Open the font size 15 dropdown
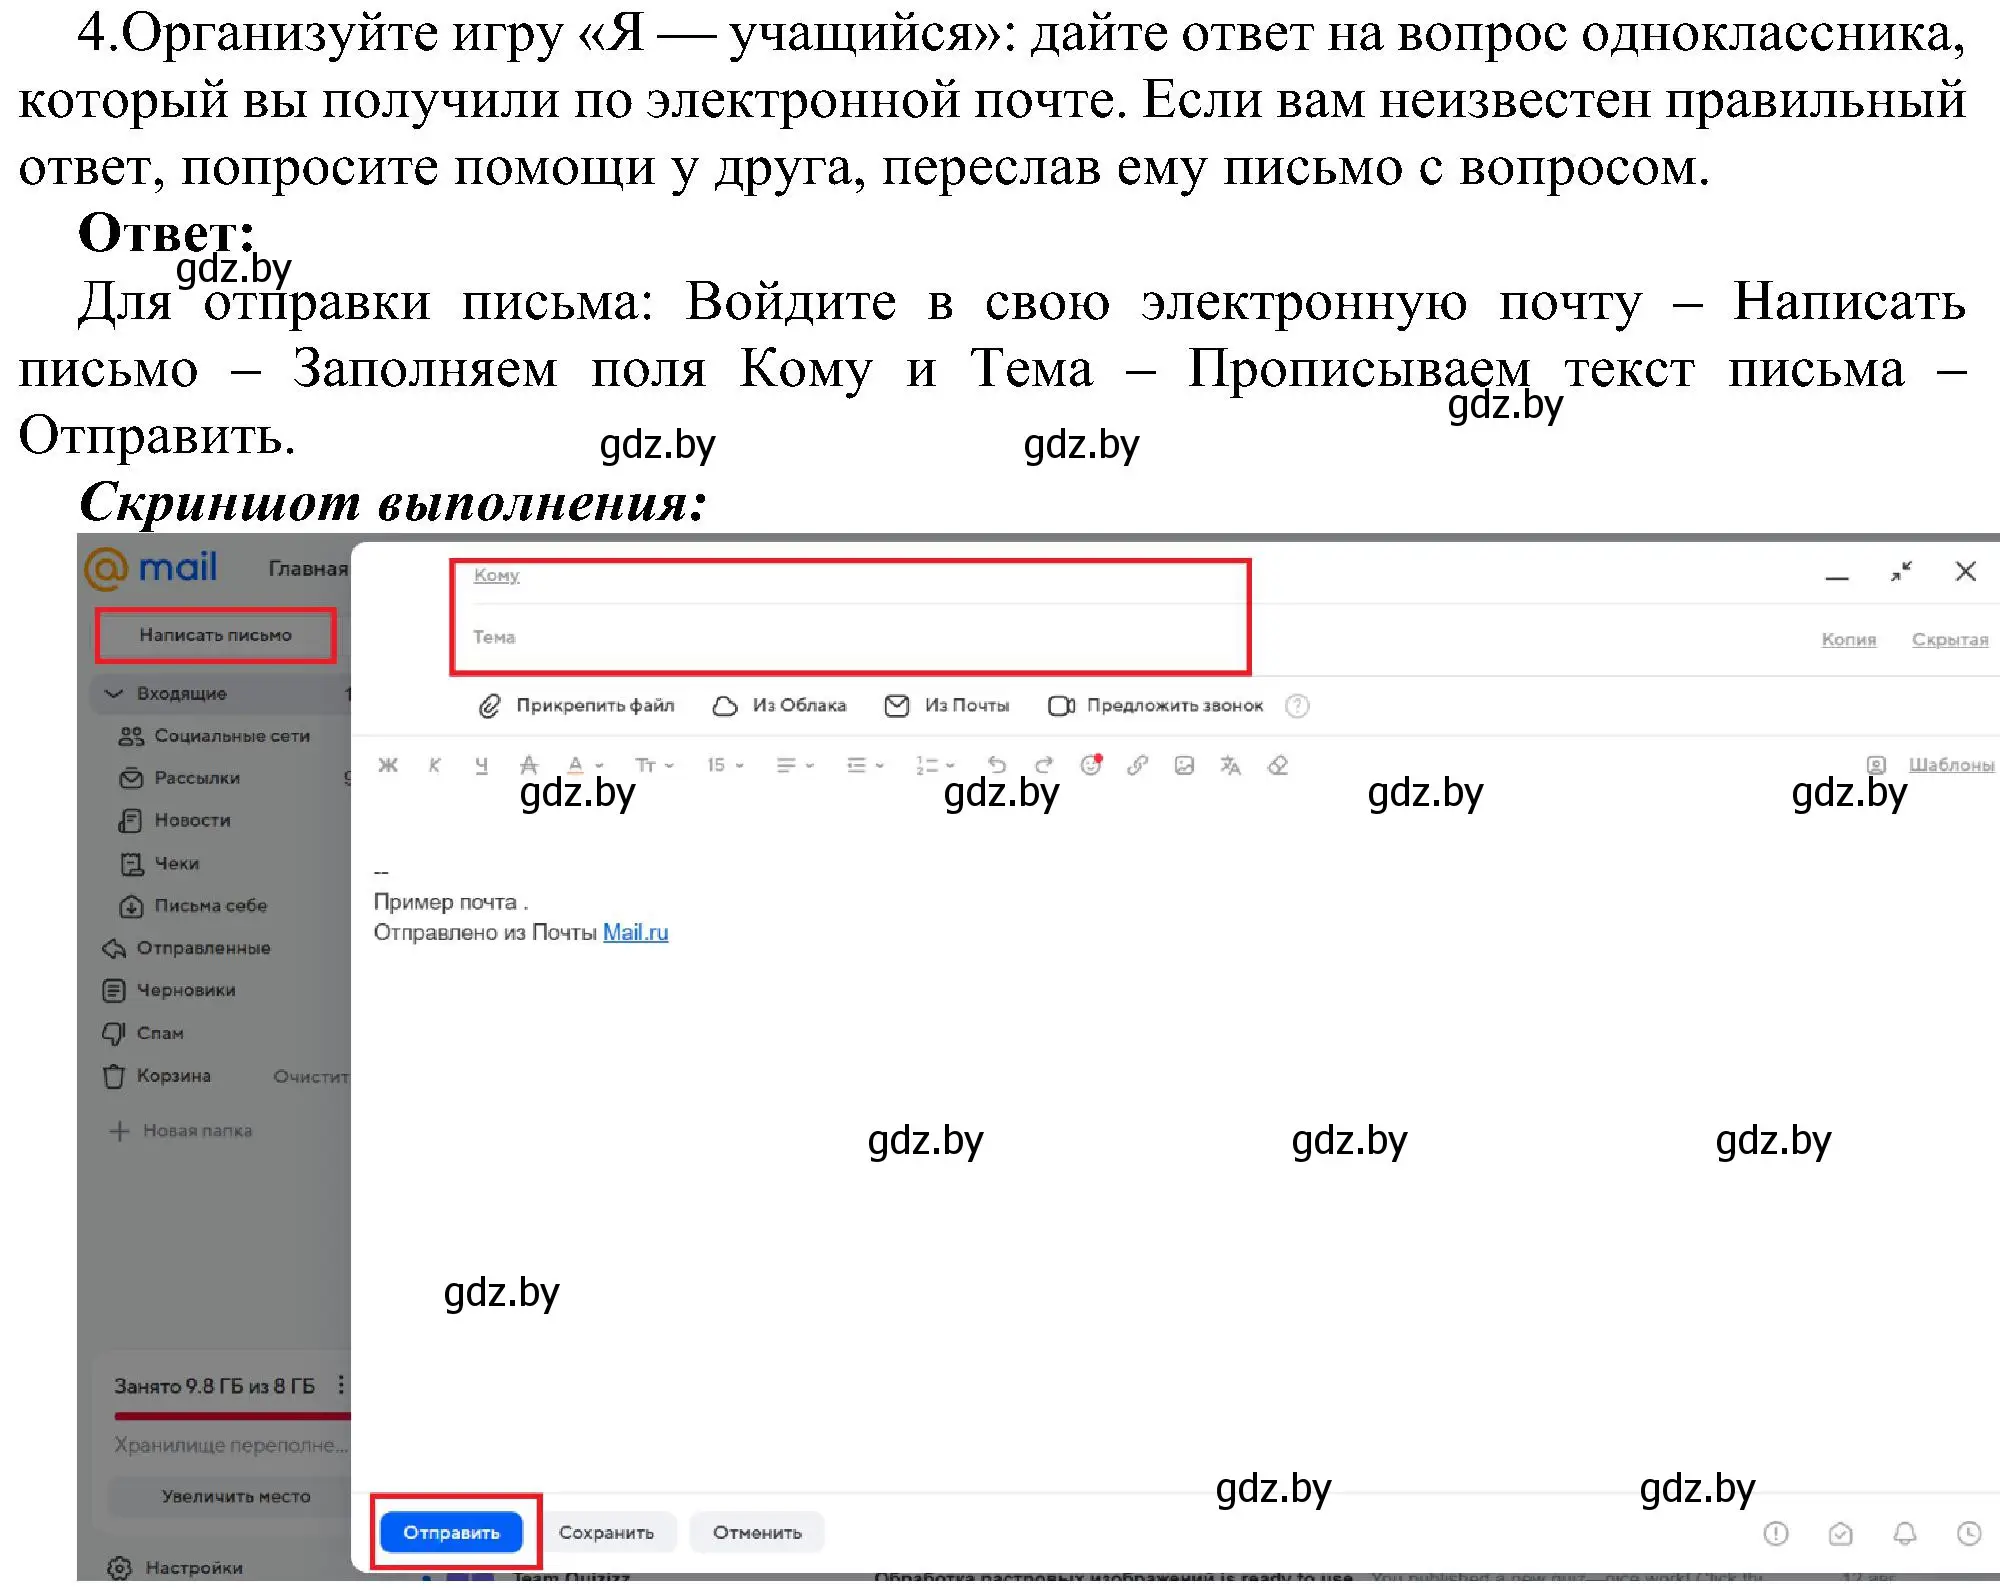 (x=725, y=765)
